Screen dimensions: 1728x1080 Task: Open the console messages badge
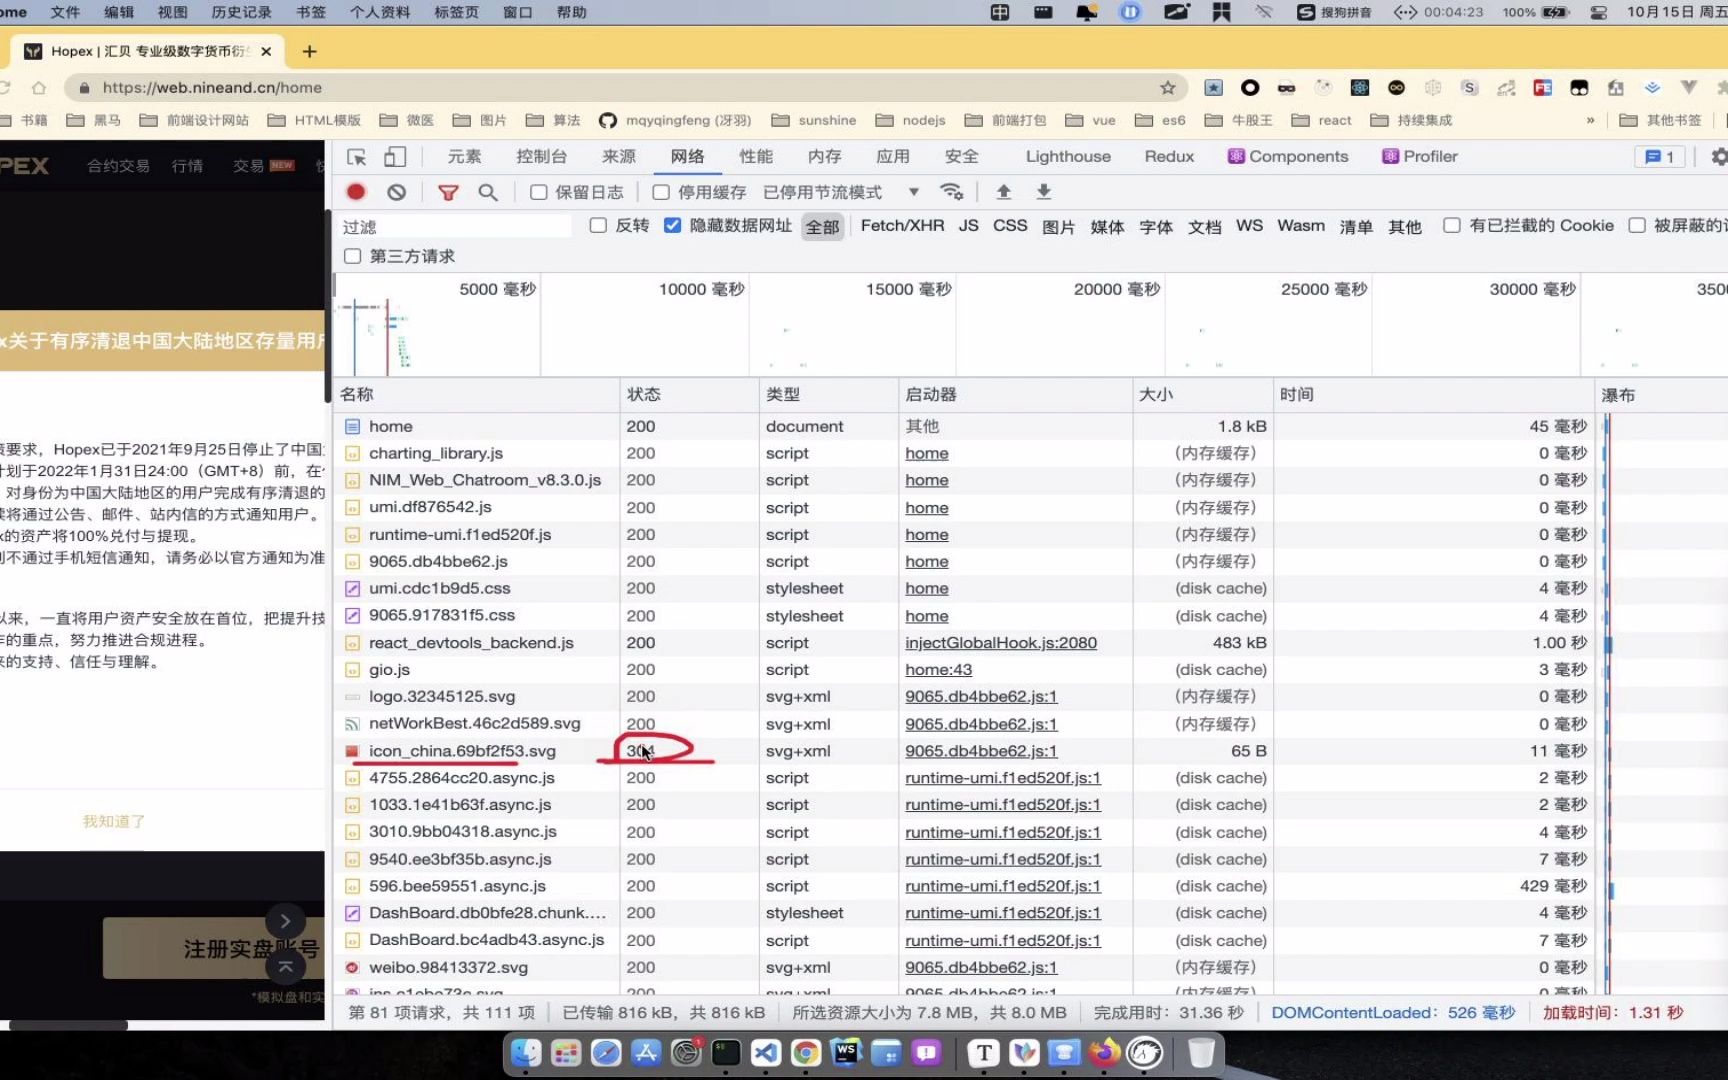(1660, 157)
